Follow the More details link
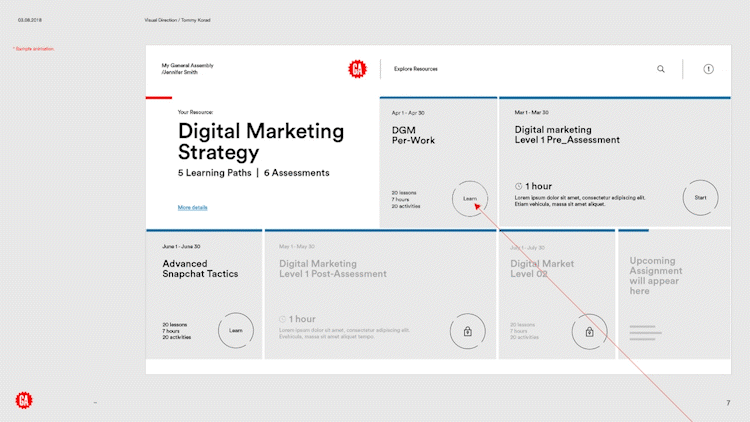Image resolution: width=750 pixels, height=422 pixels. pyautogui.click(x=192, y=207)
